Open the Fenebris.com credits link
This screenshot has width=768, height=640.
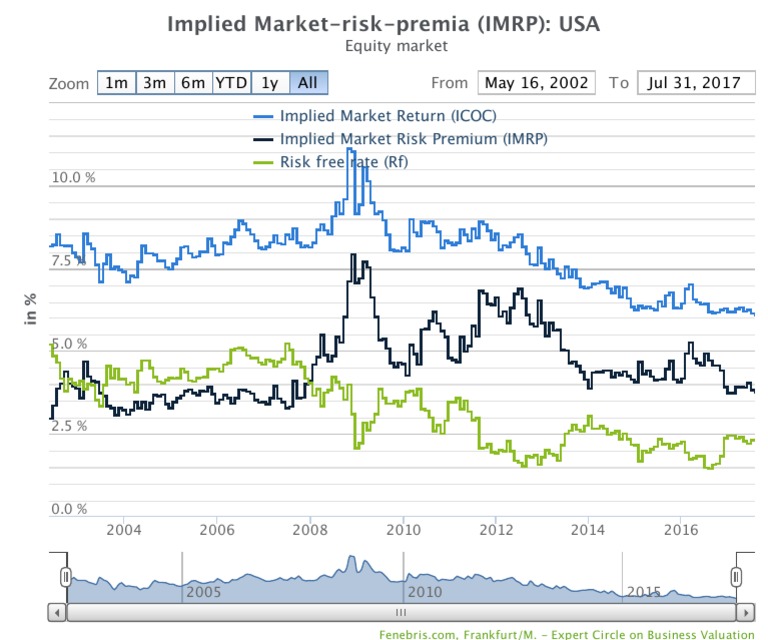567,635
